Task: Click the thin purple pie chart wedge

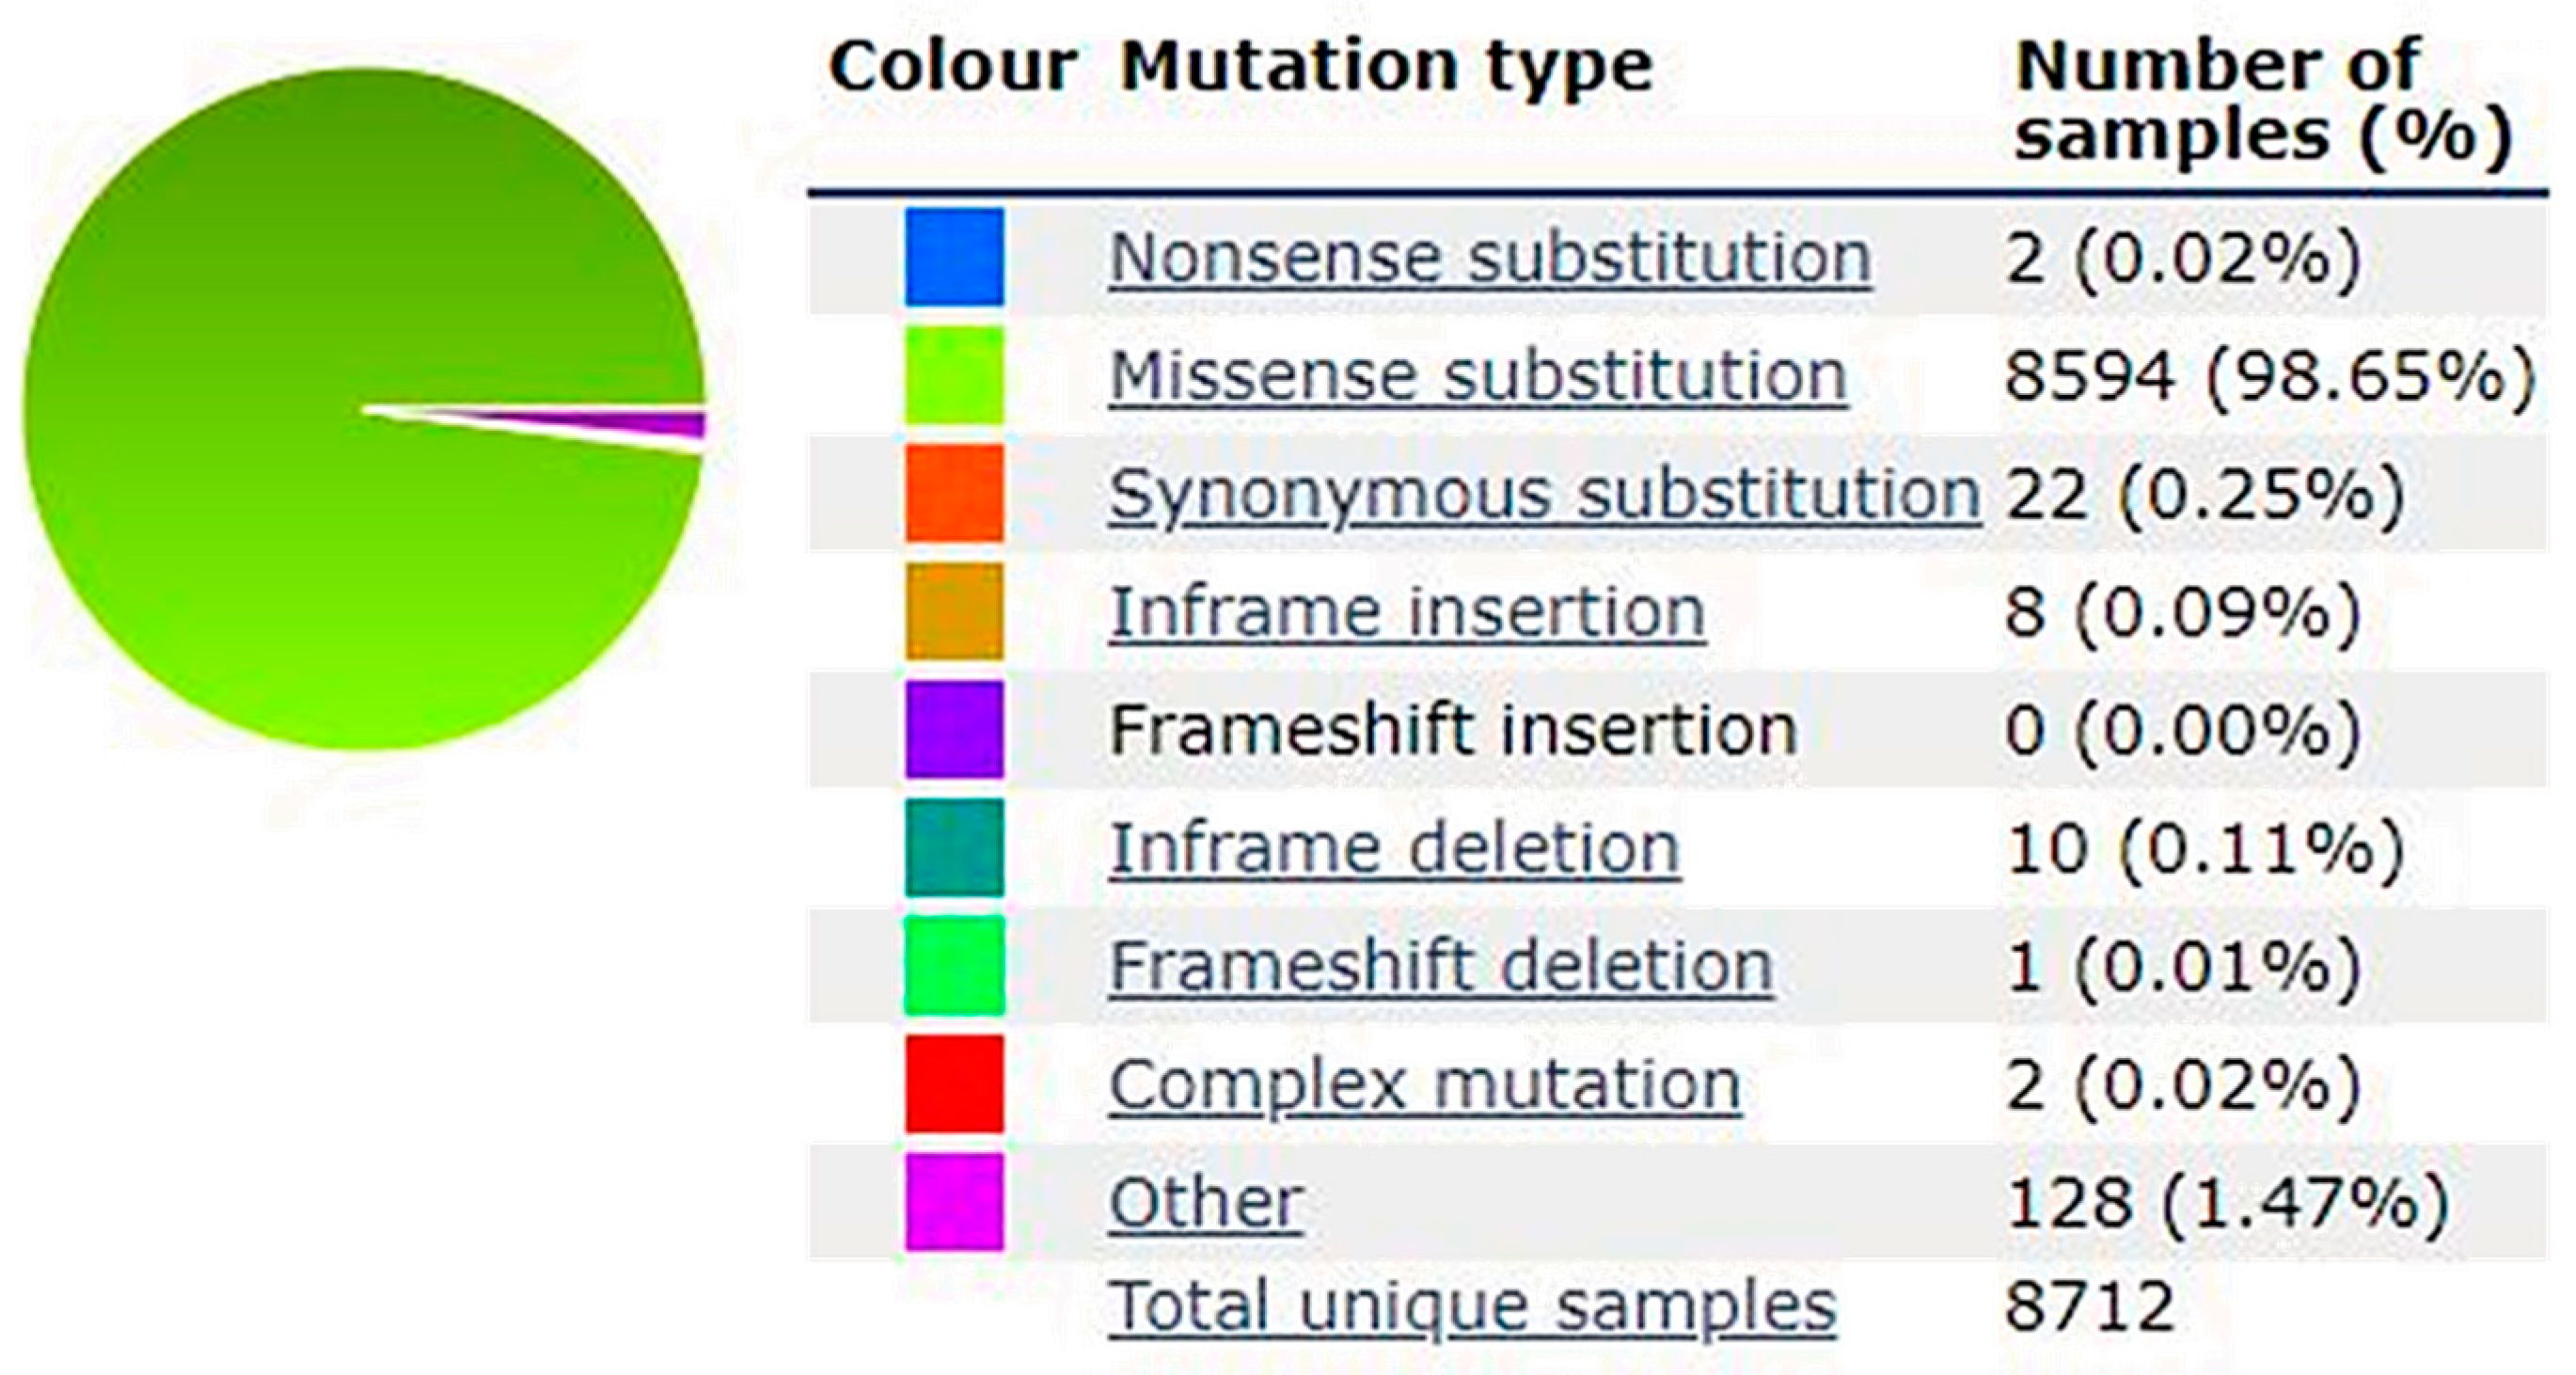Action: click(680, 425)
